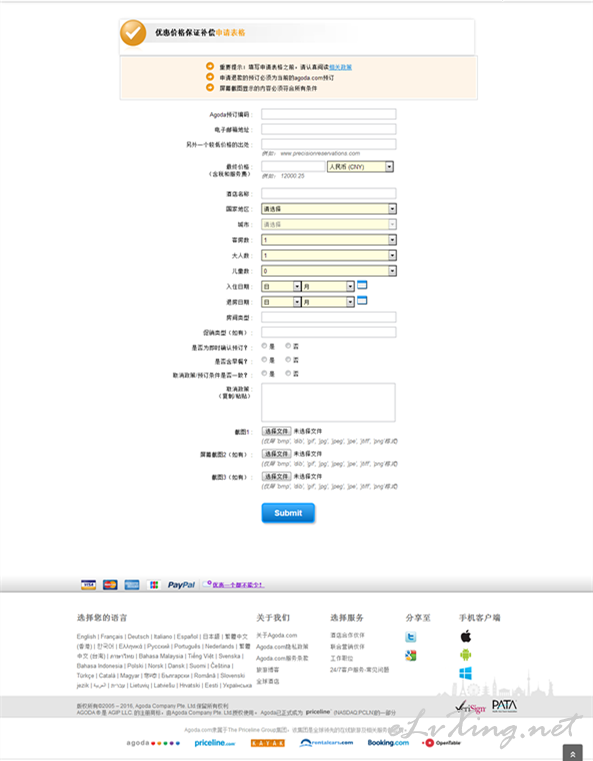Open the 城市 dropdown

coord(329,224)
